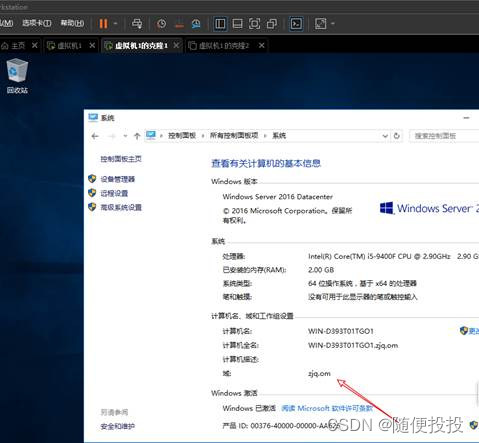Open 阅读 Microsoft 软件许可条款 link

point(327,408)
